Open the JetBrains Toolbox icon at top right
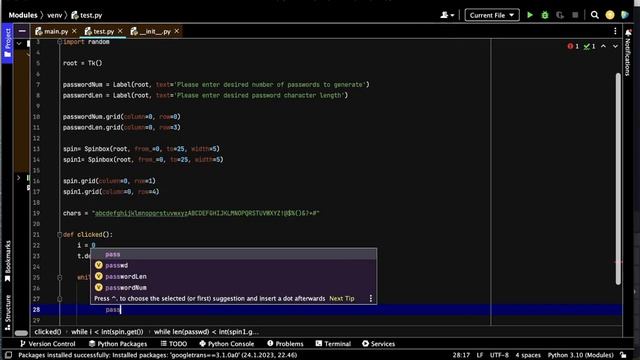This screenshot has width=640, height=360. [x=624, y=15]
